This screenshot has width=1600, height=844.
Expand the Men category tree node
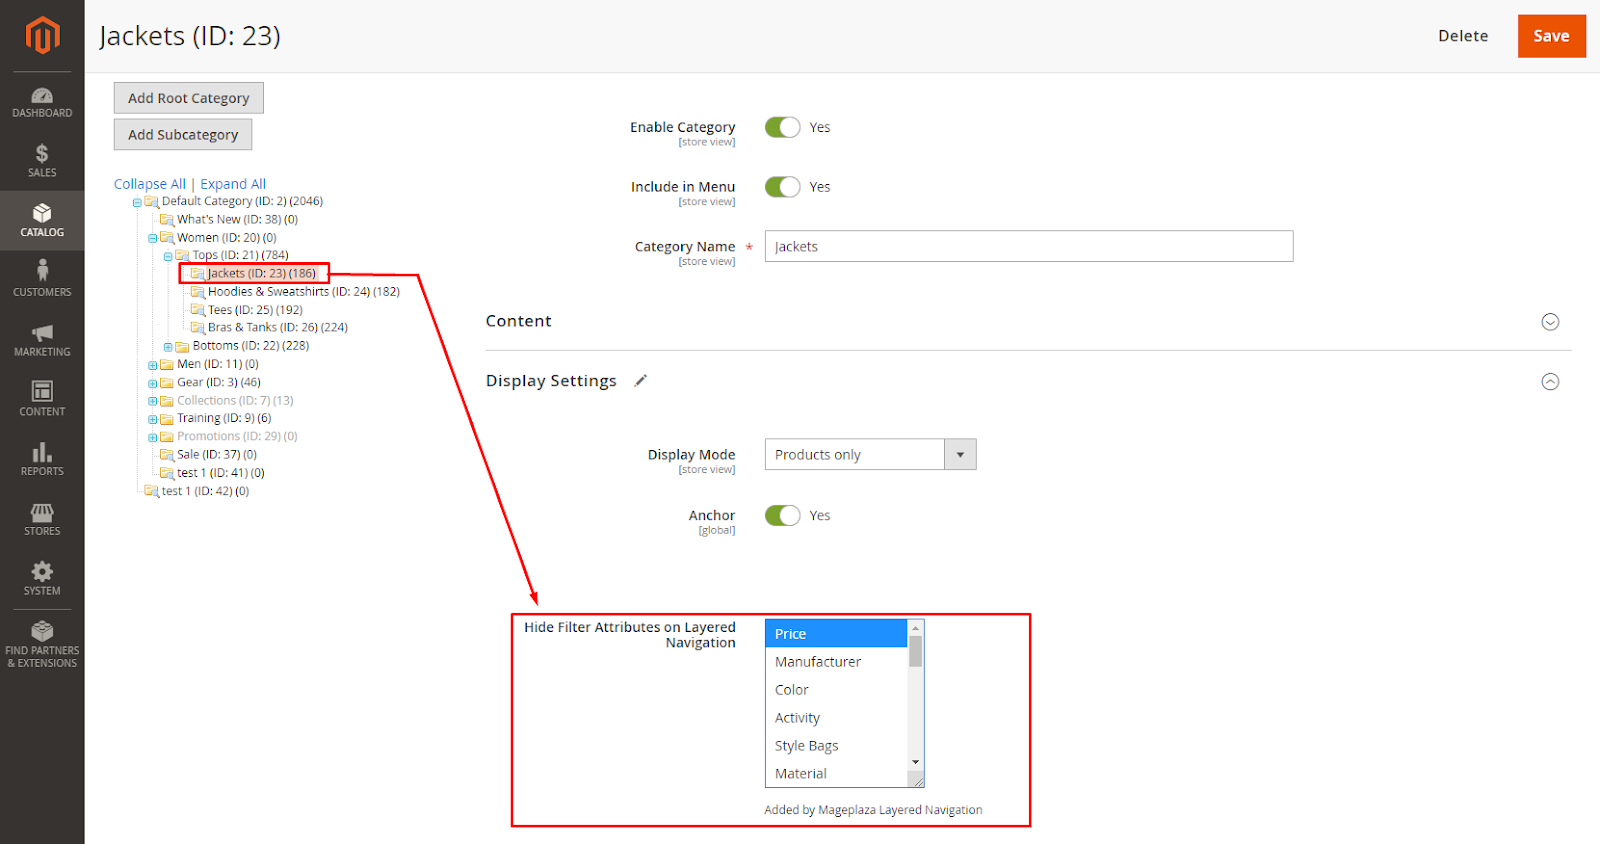coord(153,366)
